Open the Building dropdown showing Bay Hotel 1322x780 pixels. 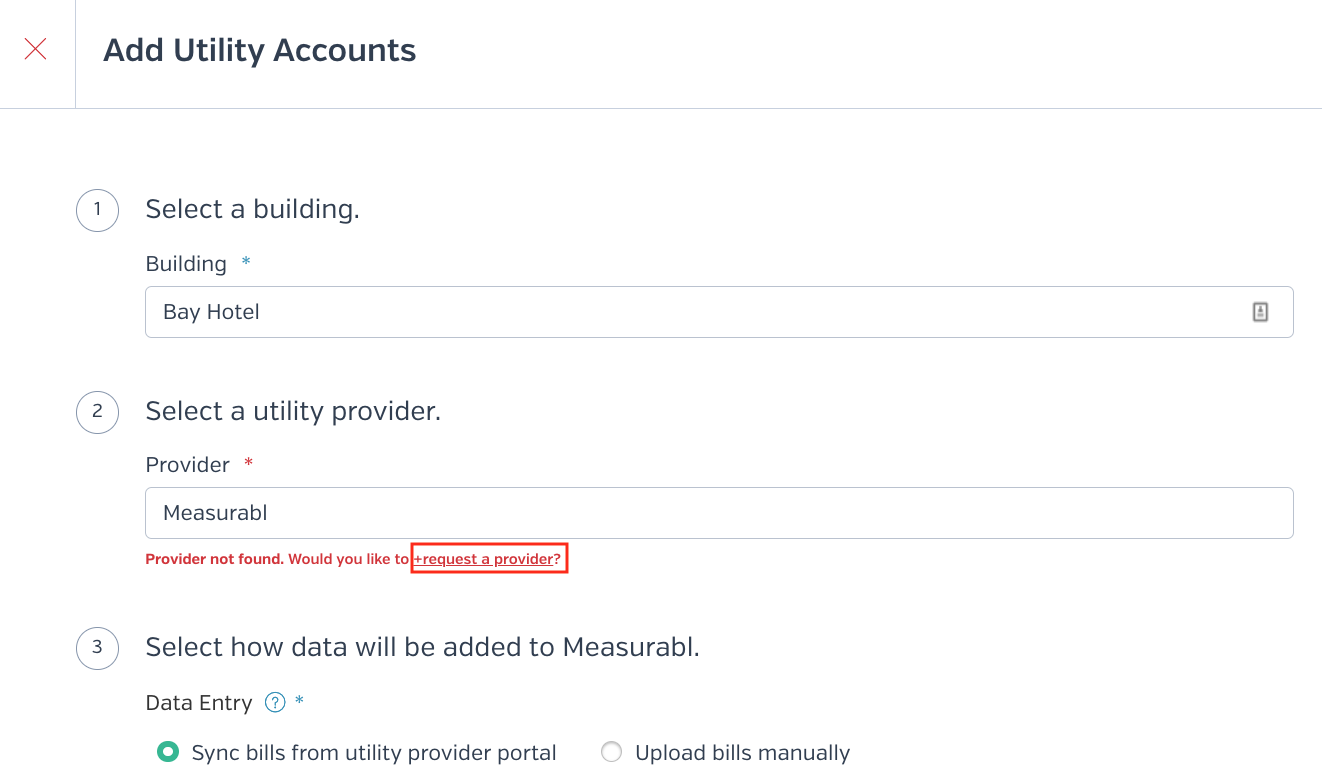719,312
